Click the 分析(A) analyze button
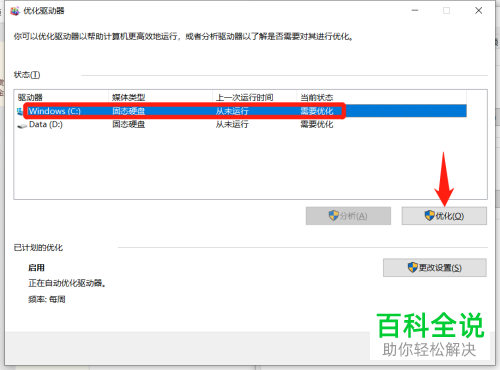The height and width of the screenshot is (370, 500). [348, 216]
